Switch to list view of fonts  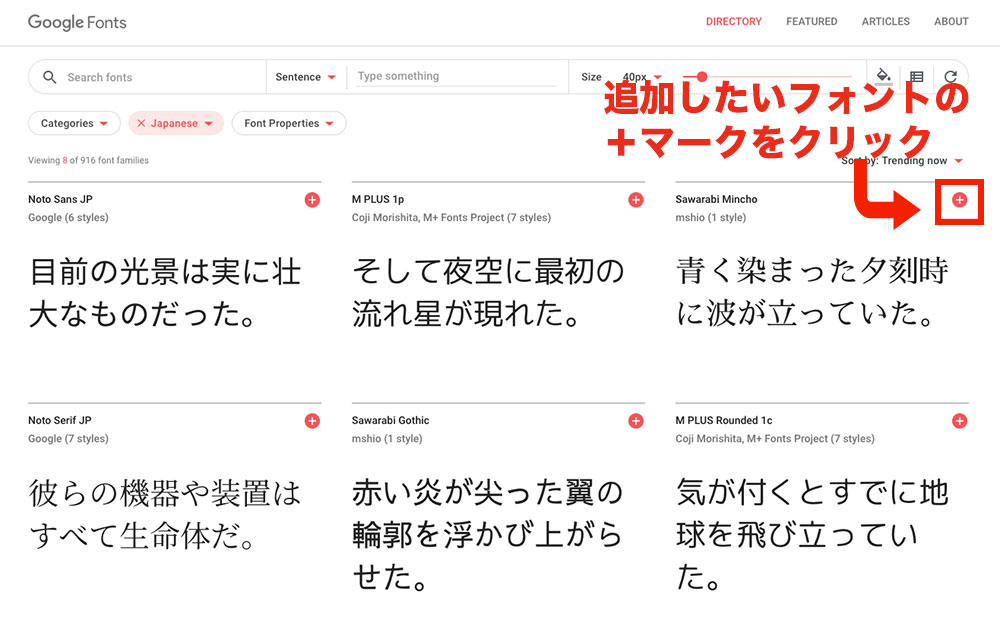(x=916, y=76)
